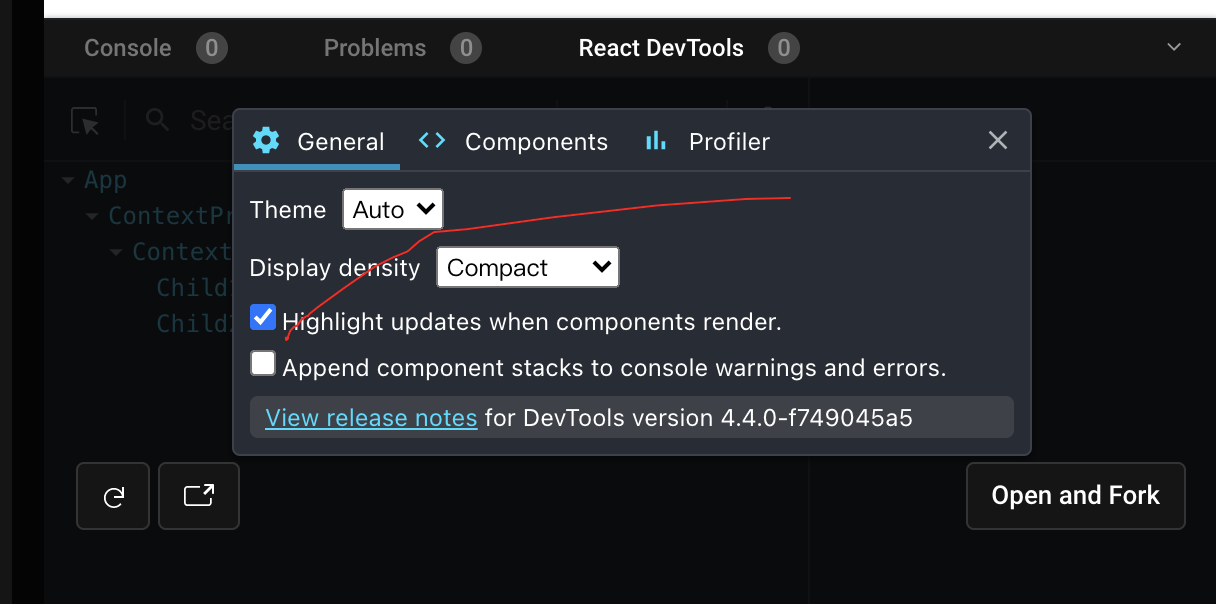Switch to the Components settings tab
1216x604 pixels.
536,141
